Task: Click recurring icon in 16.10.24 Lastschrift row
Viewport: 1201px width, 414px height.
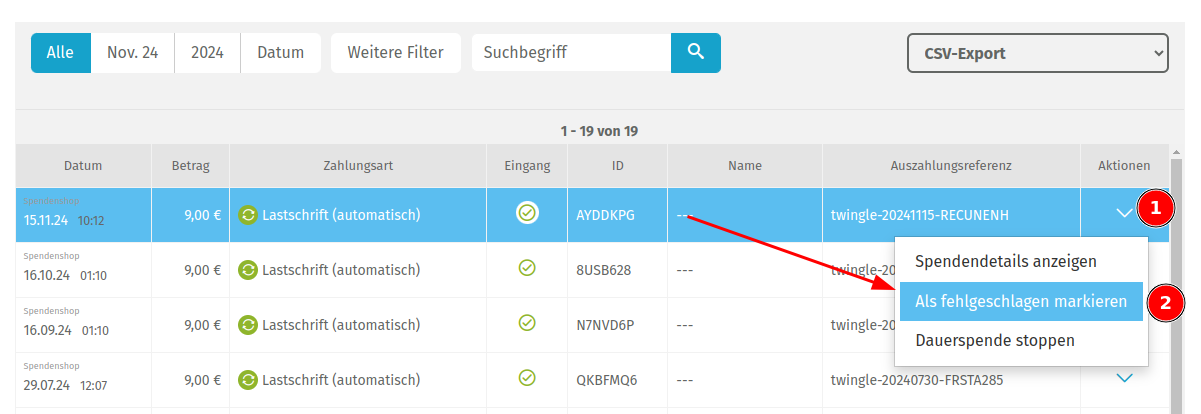Action: click(248, 270)
